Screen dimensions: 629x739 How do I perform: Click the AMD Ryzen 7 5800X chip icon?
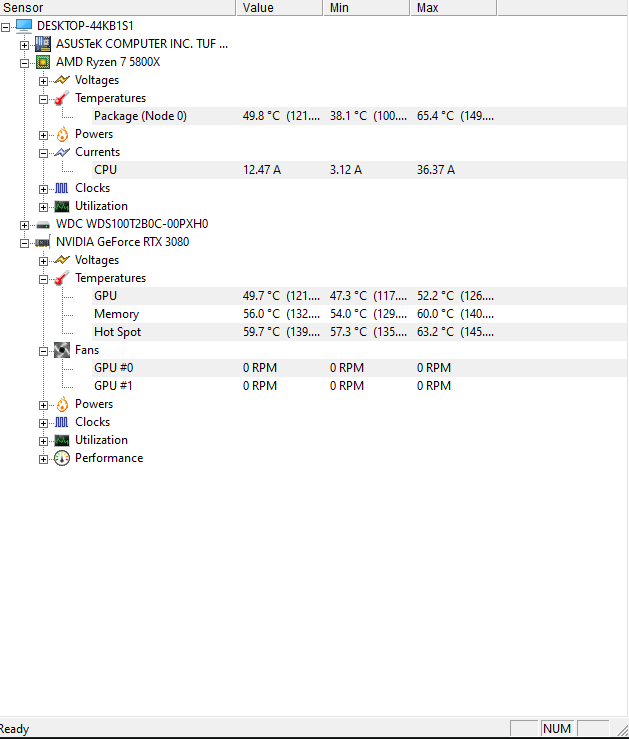(x=43, y=62)
